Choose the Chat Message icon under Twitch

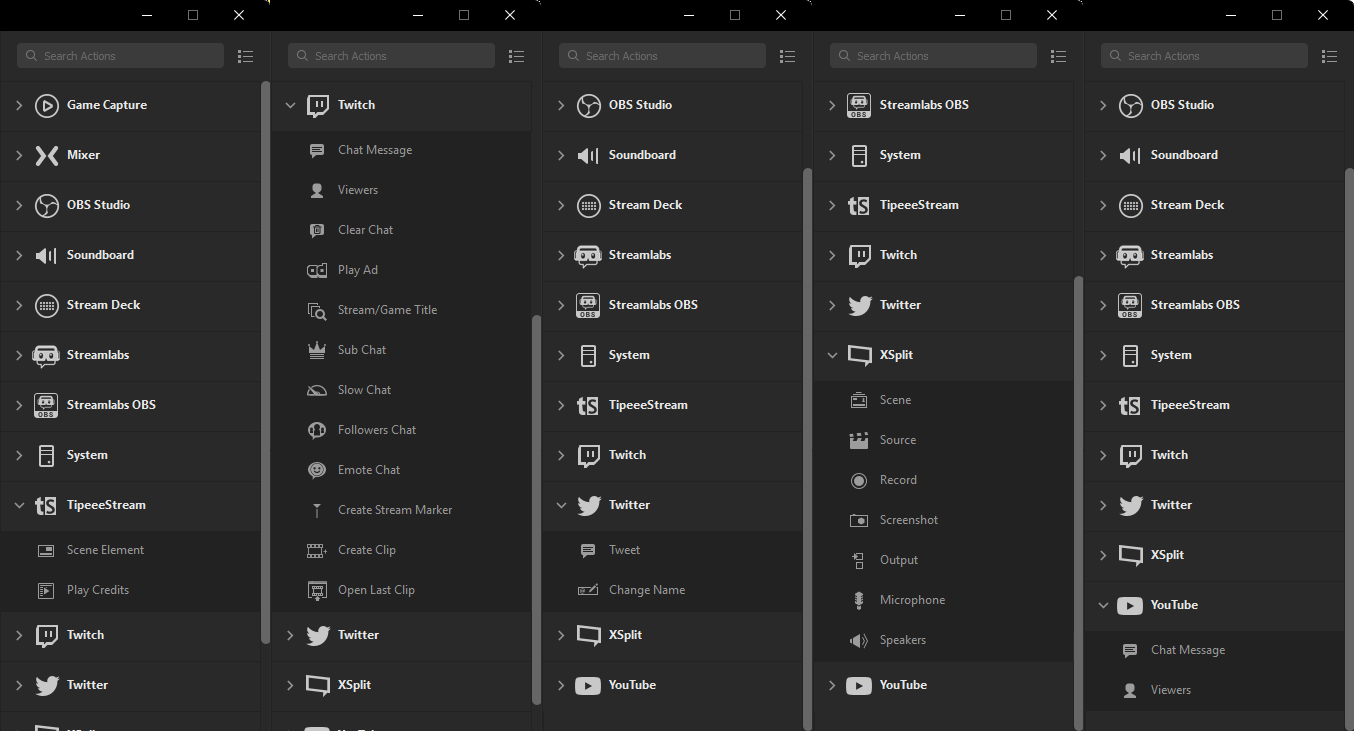317,150
